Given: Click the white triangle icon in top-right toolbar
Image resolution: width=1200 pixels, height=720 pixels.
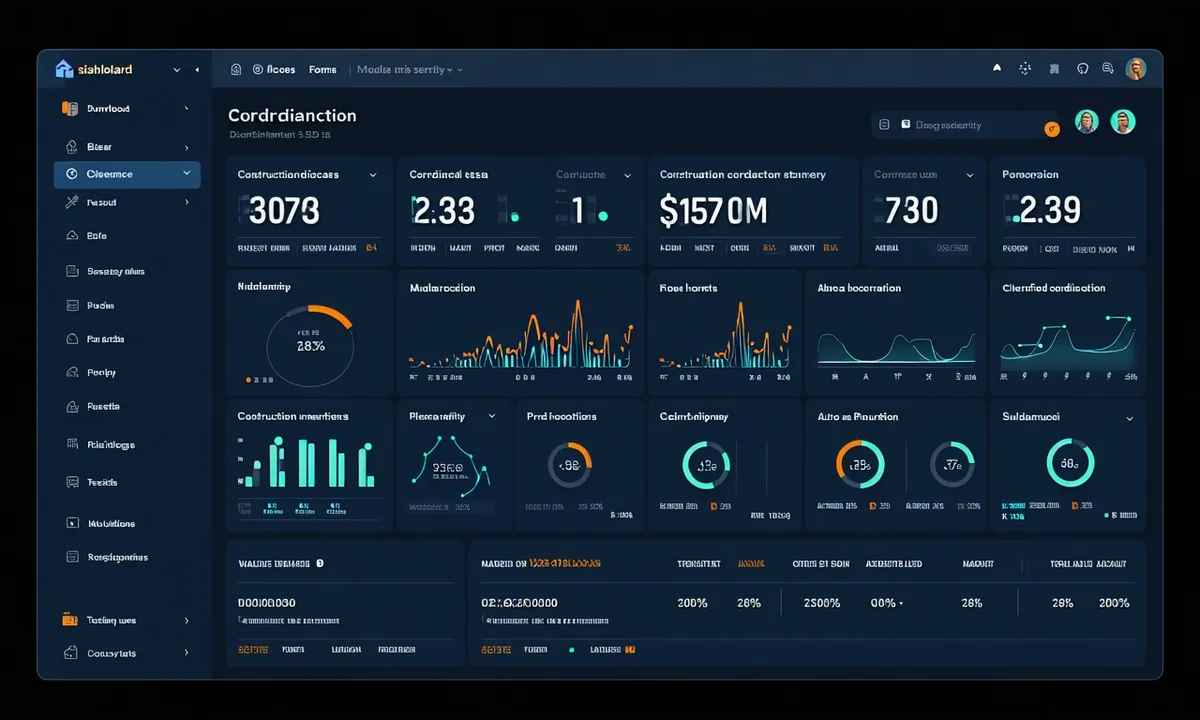Looking at the screenshot, I should click(997, 68).
